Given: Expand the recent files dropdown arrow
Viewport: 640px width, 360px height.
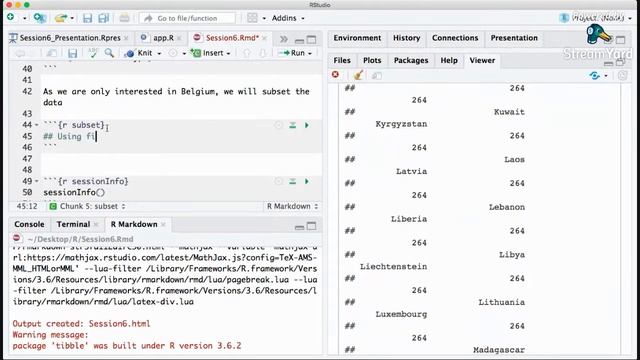Looking at the screenshot, I should (72, 18).
